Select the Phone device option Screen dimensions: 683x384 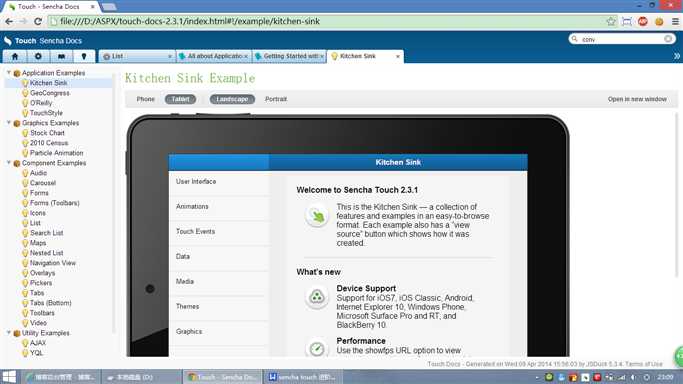pos(145,99)
